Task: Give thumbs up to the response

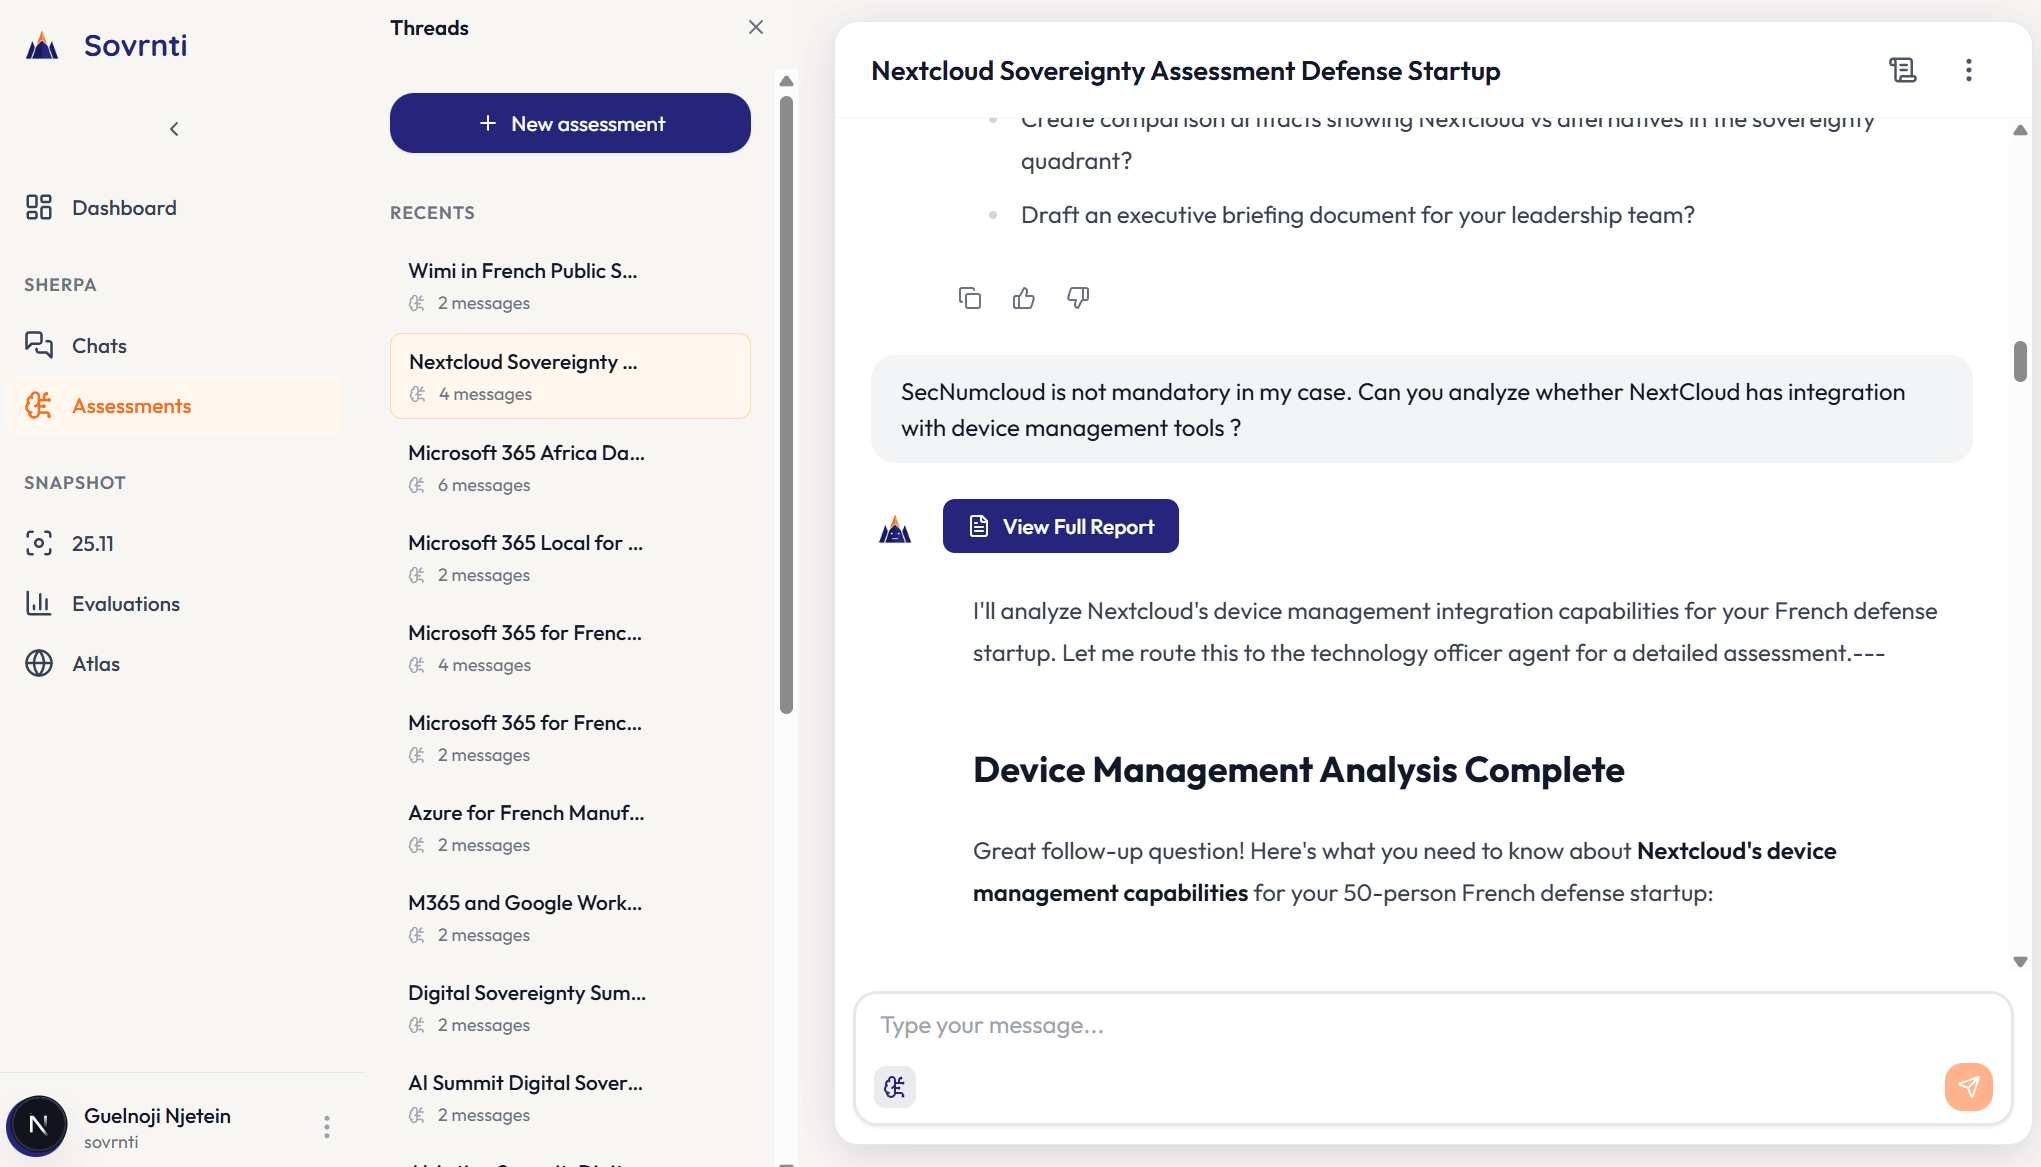Action: click(1023, 298)
